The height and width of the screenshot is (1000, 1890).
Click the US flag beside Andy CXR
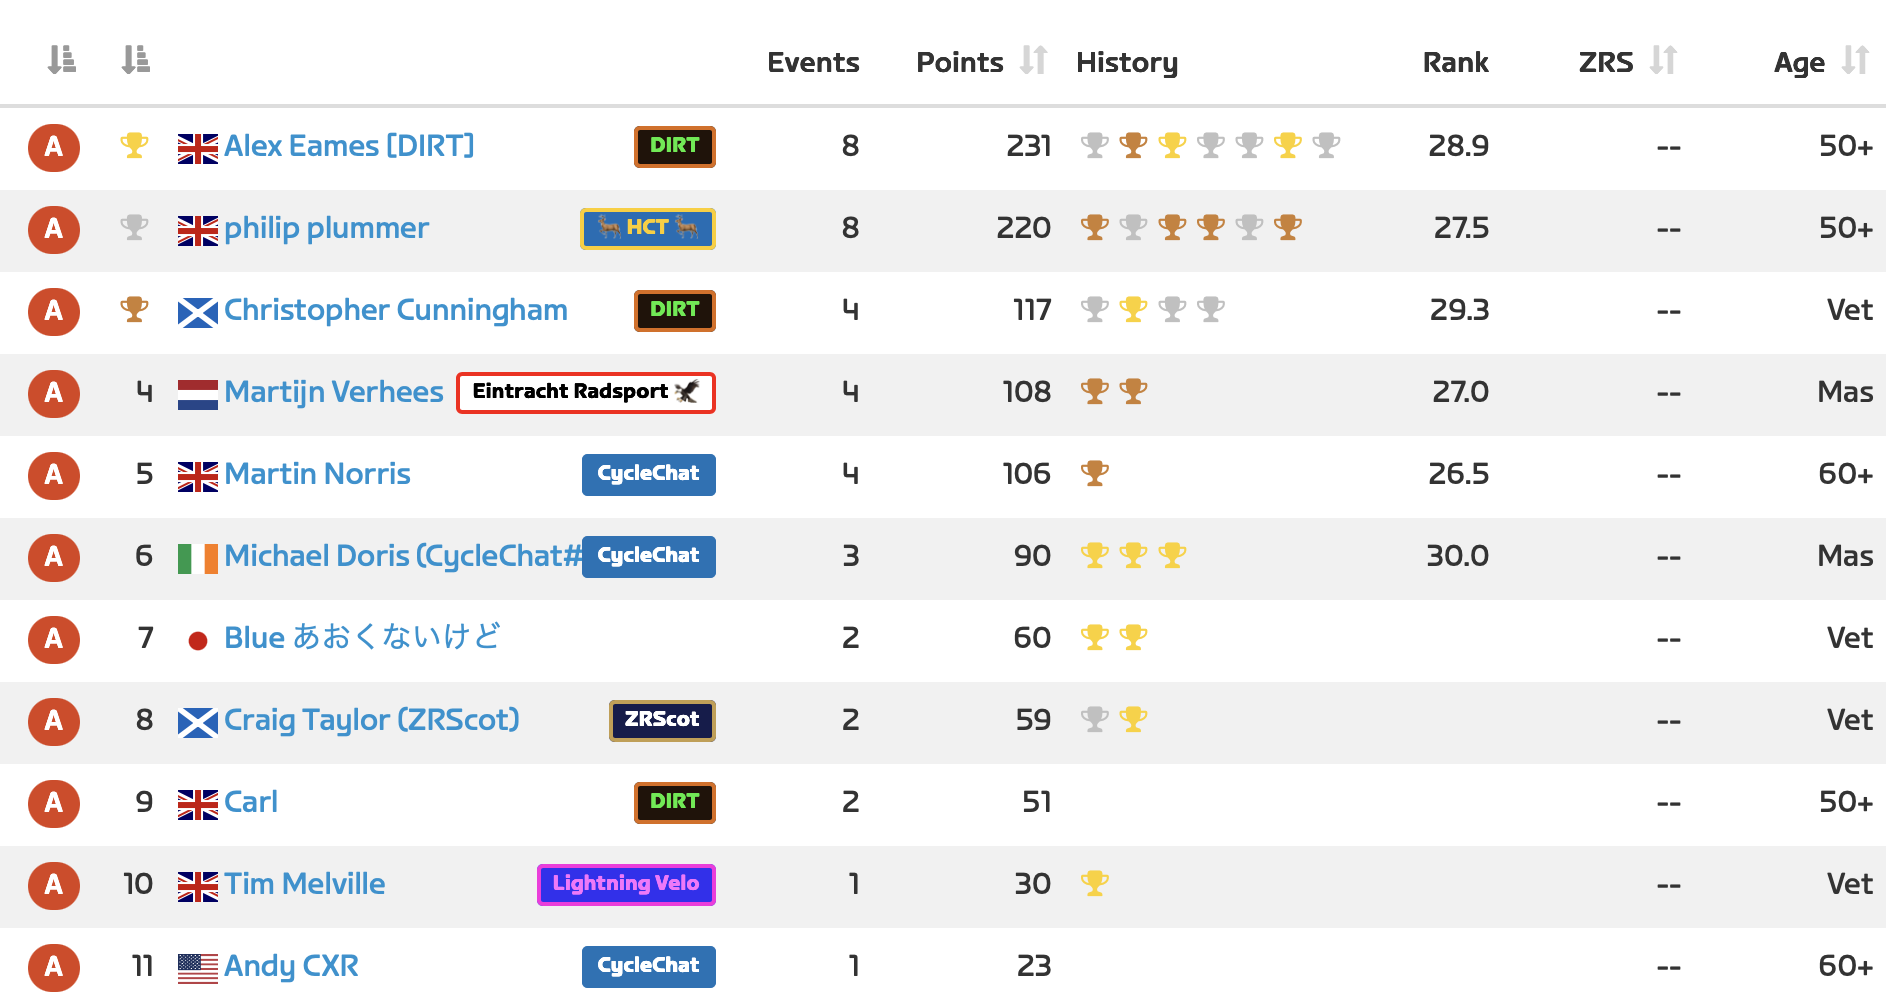pos(197,966)
